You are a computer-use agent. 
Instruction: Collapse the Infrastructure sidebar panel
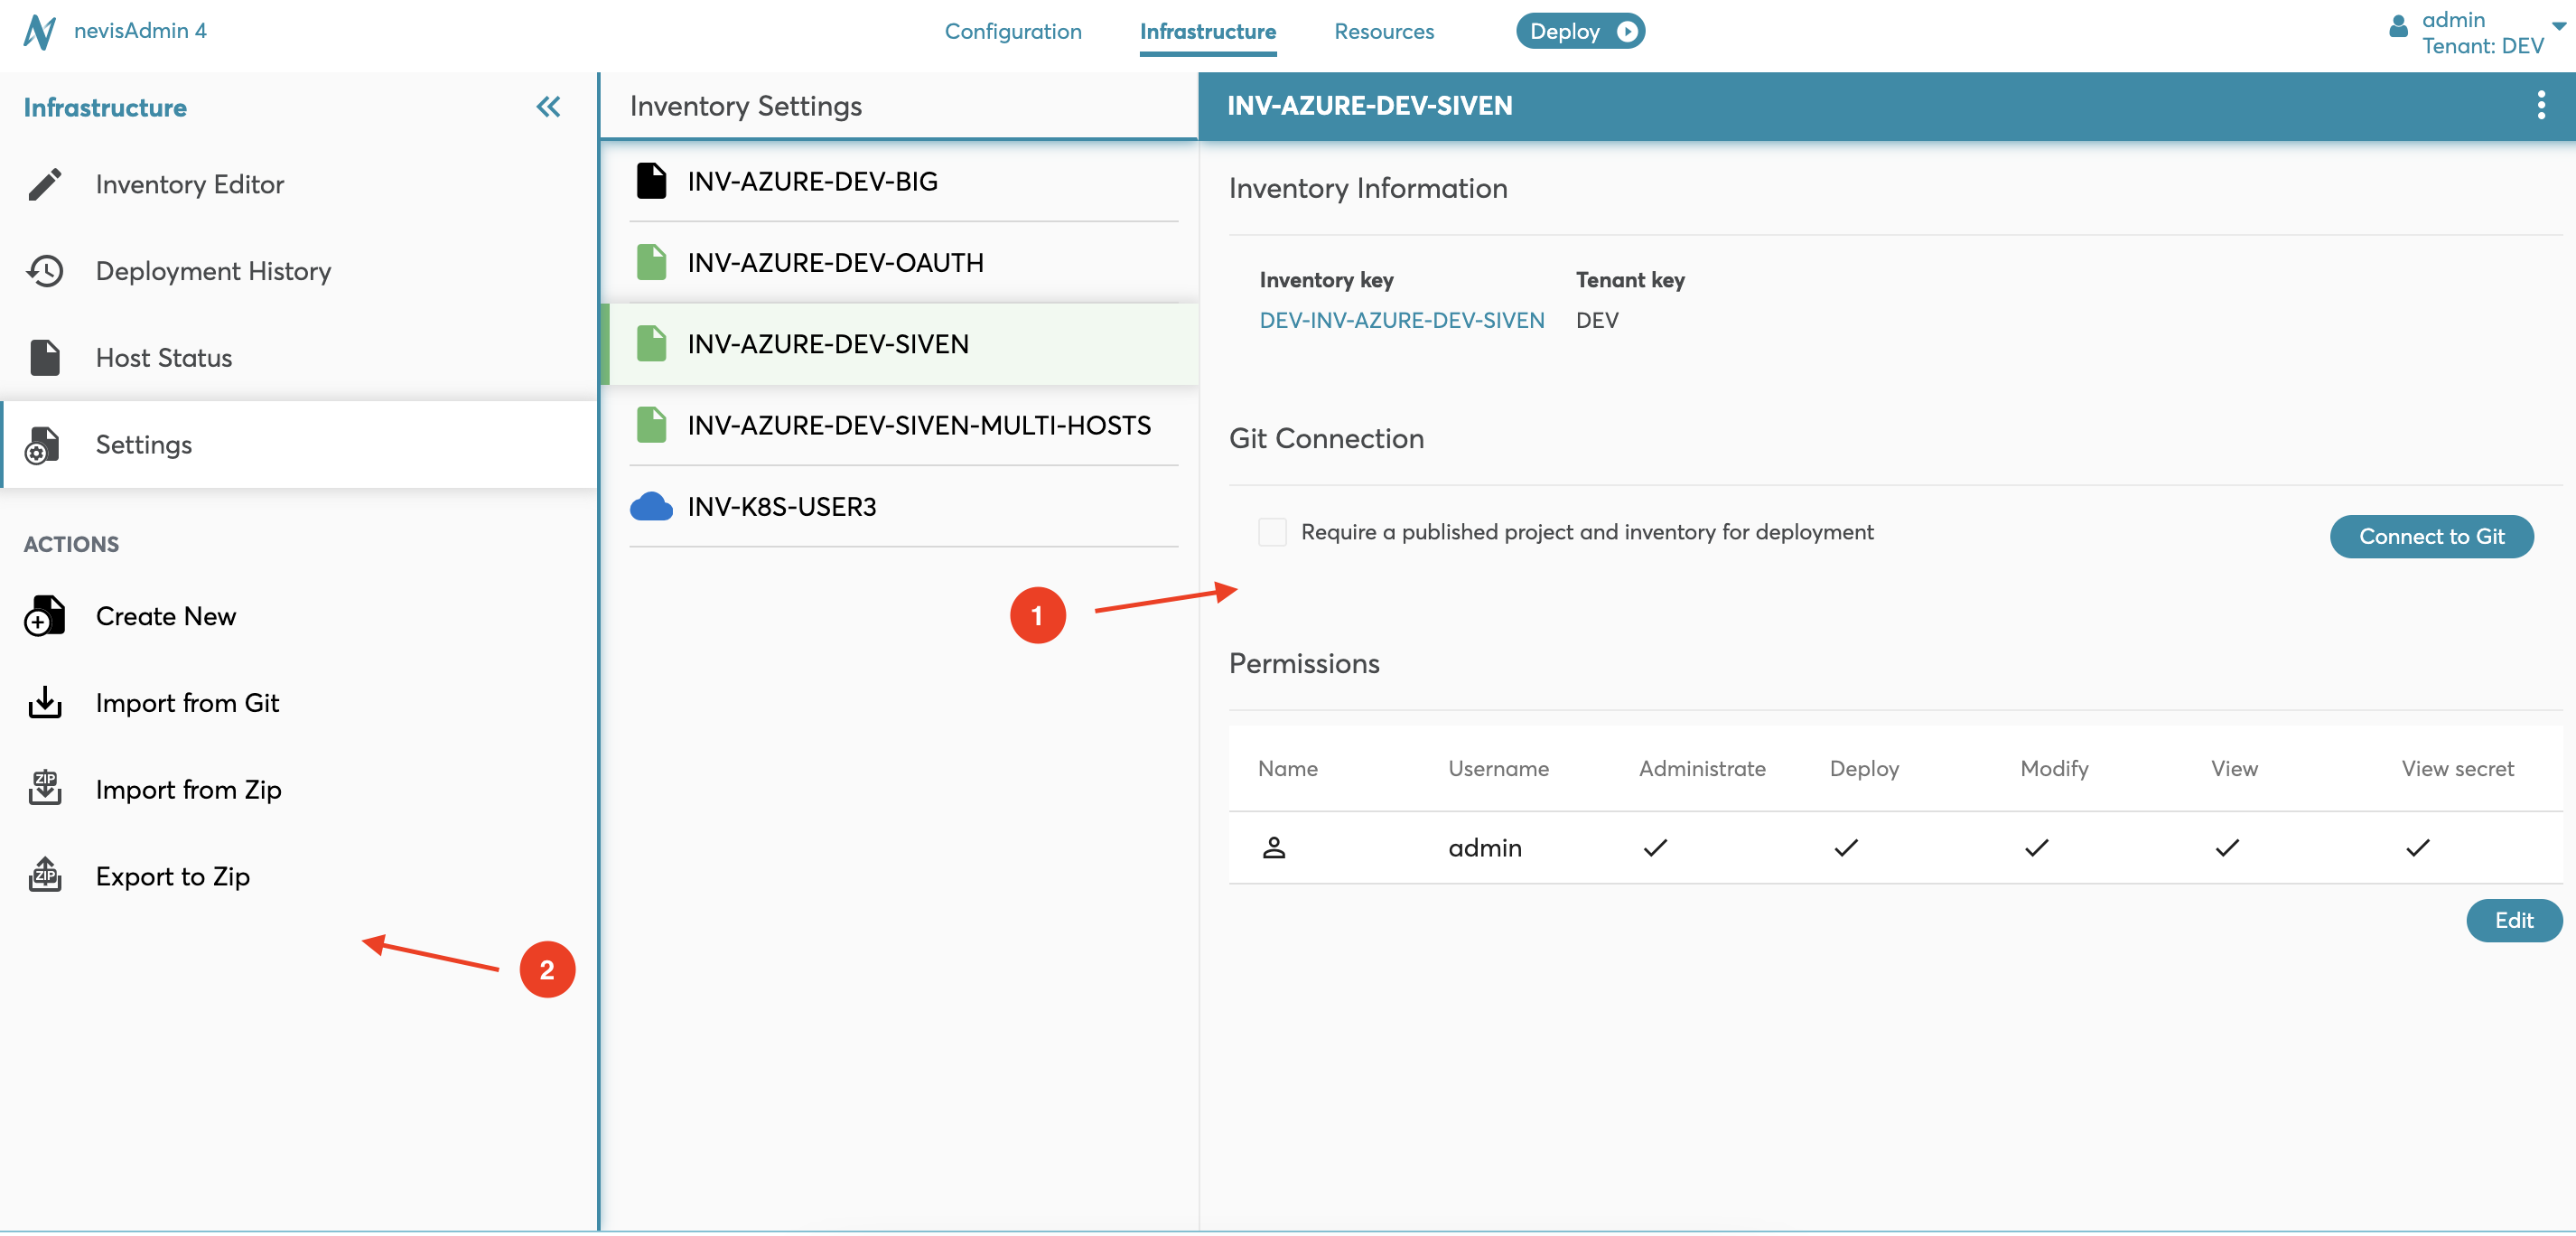tap(548, 107)
